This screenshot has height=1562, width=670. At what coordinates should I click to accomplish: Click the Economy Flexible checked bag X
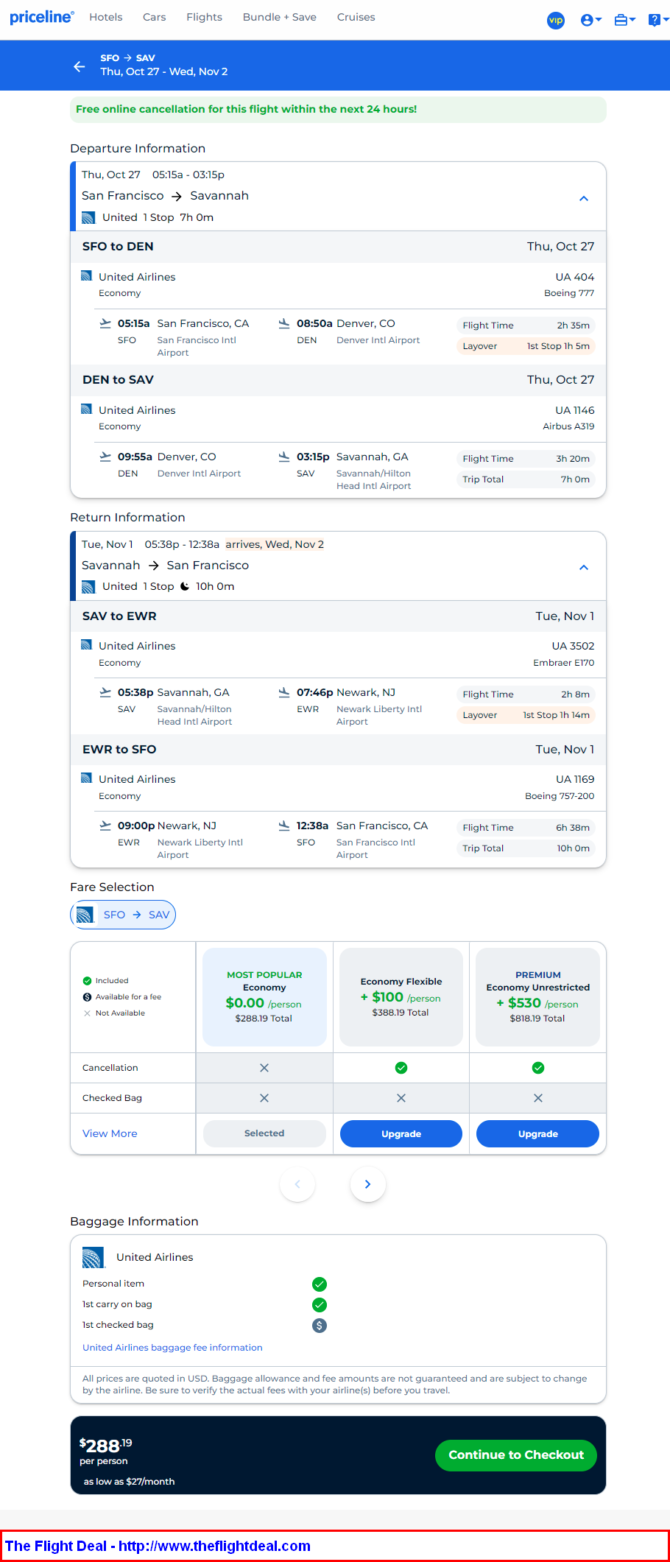401,1098
